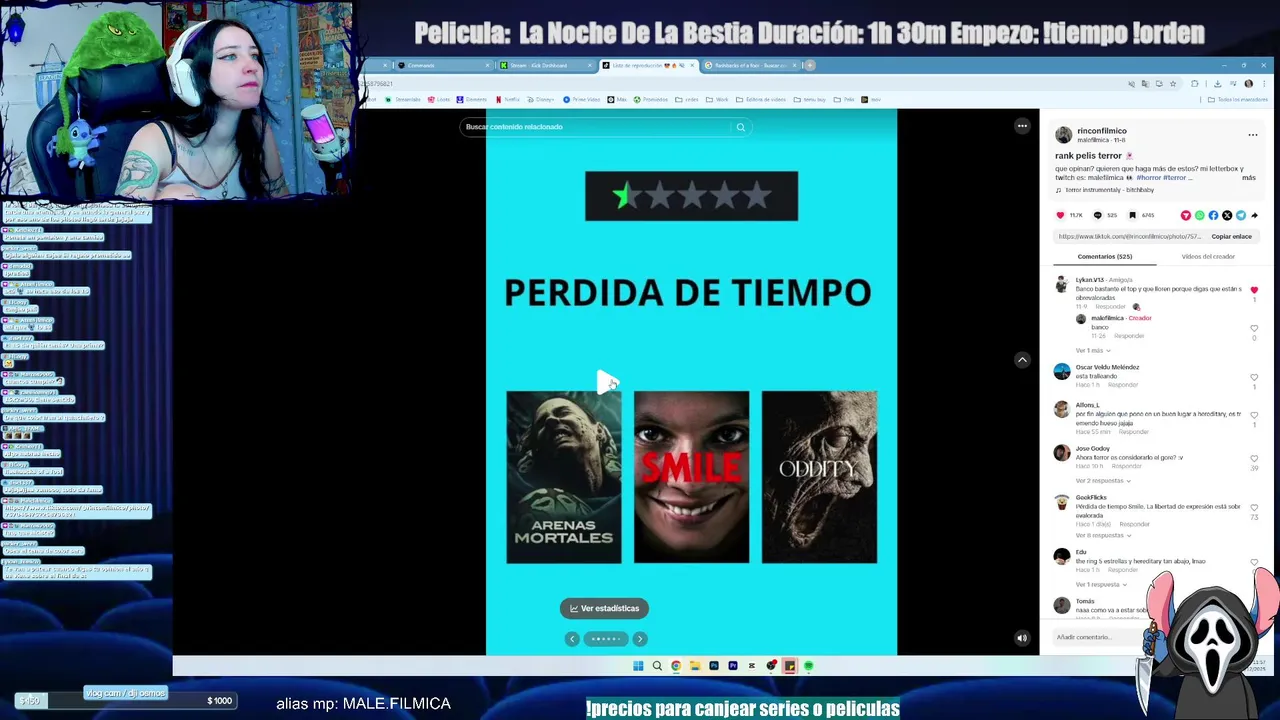Share to X icon
This screenshot has width=1280, height=720.
1227,215
